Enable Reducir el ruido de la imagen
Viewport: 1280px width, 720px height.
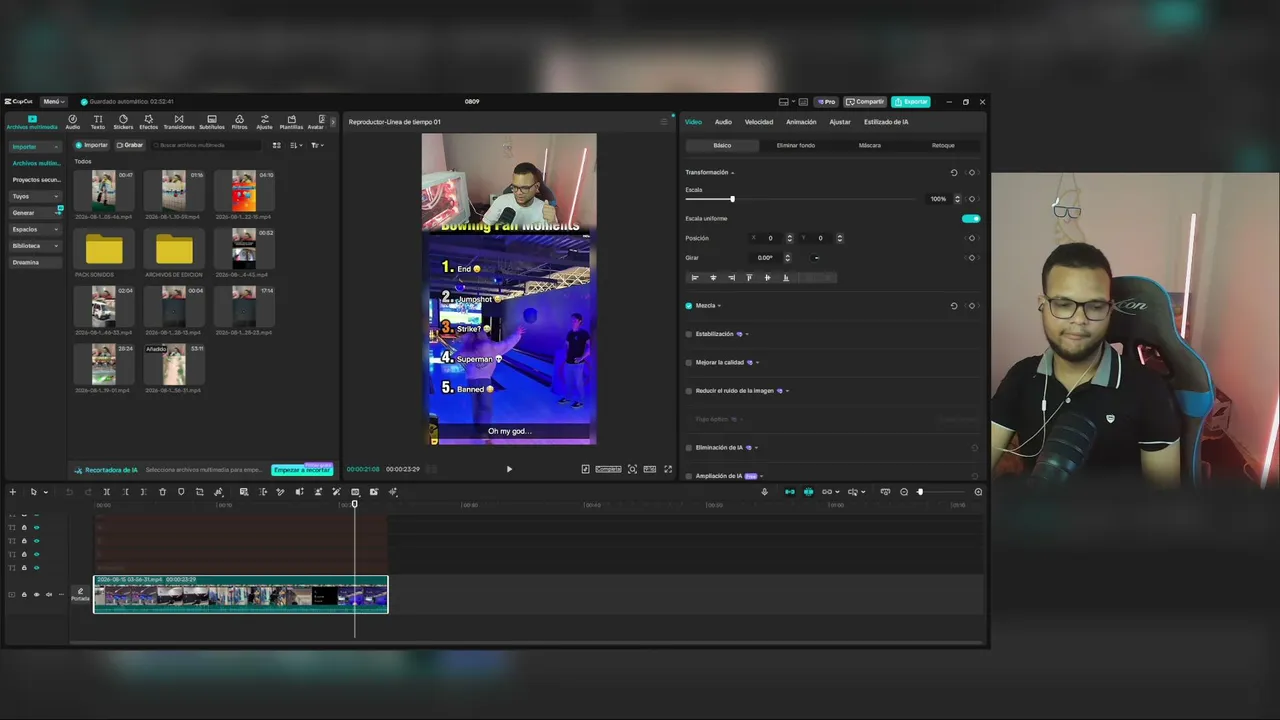point(689,391)
